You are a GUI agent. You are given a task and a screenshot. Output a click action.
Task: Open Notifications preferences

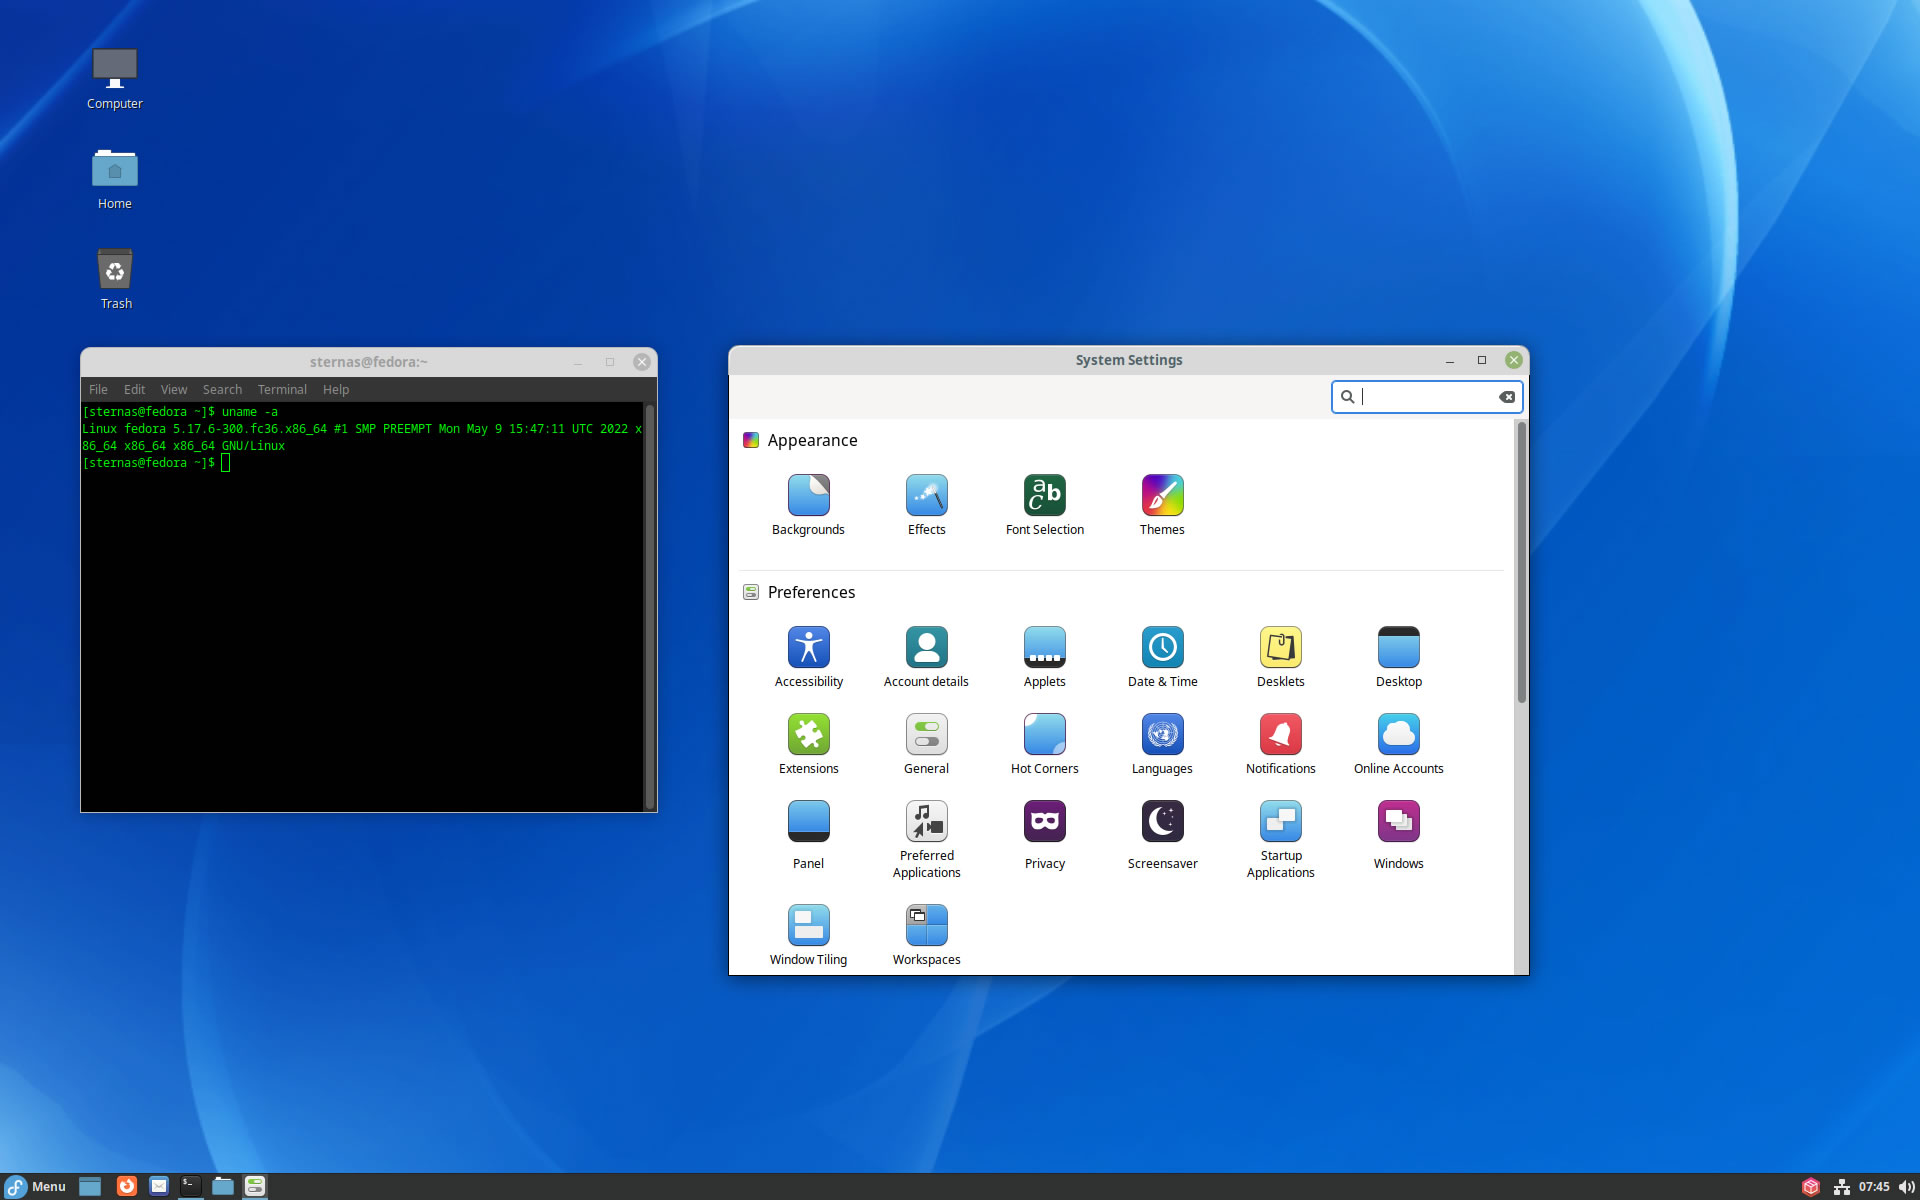click(x=1280, y=744)
